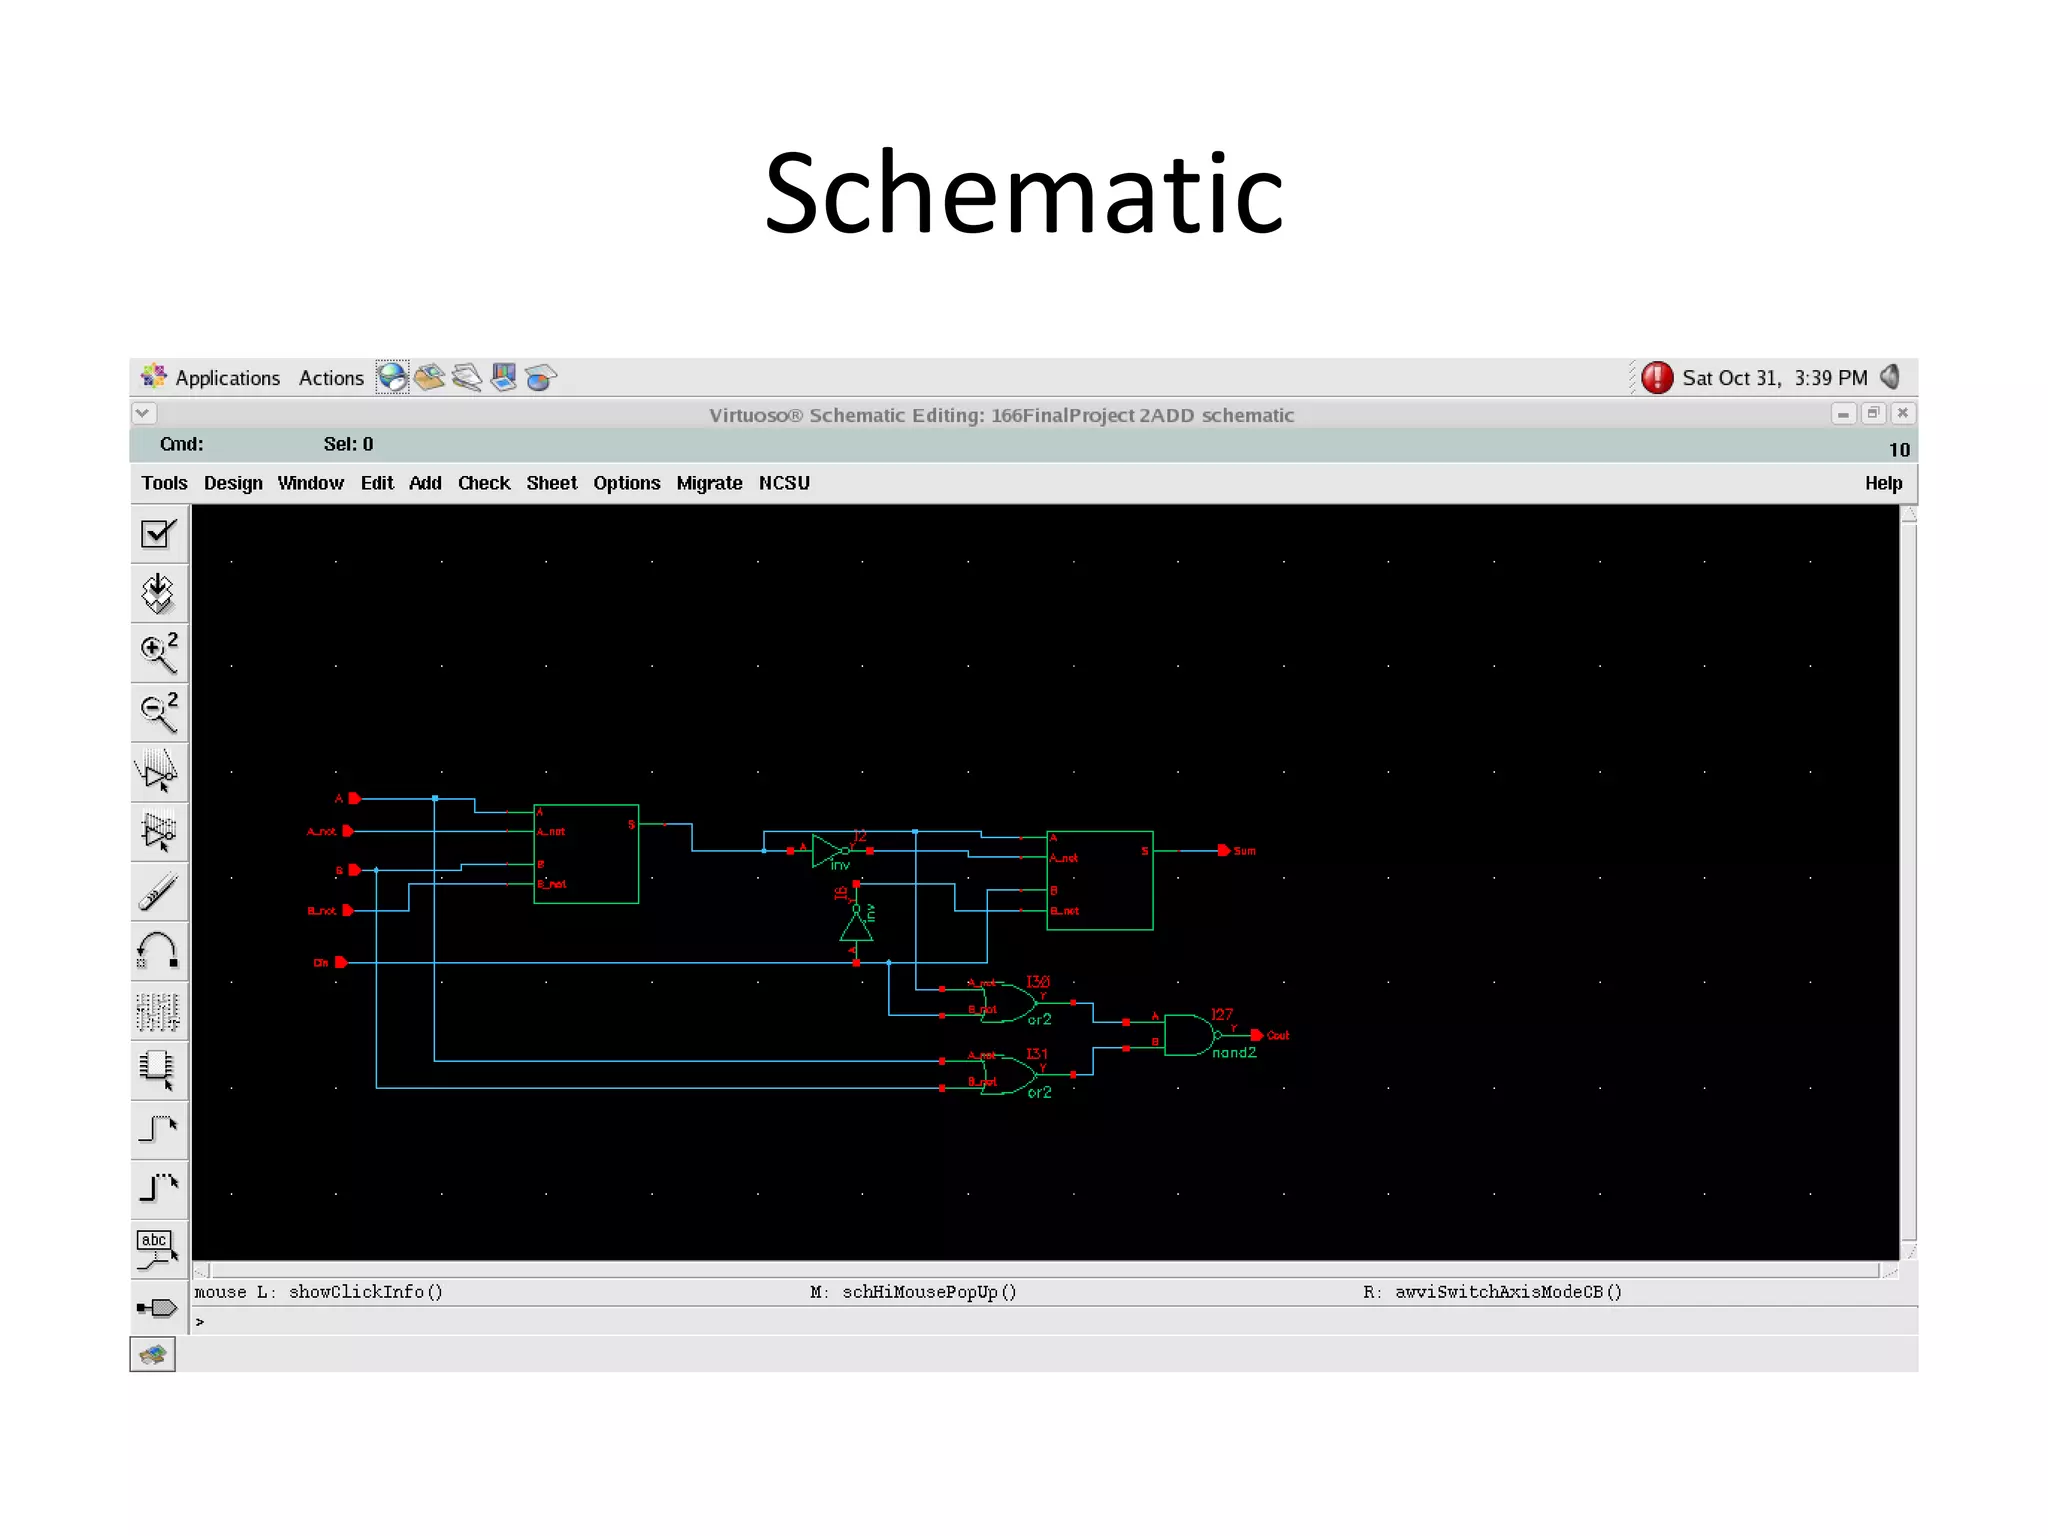Screen dimensions: 2048x1536
Task: Click the horizontal scrollbar below canvas
Action: coord(1045,1270)
